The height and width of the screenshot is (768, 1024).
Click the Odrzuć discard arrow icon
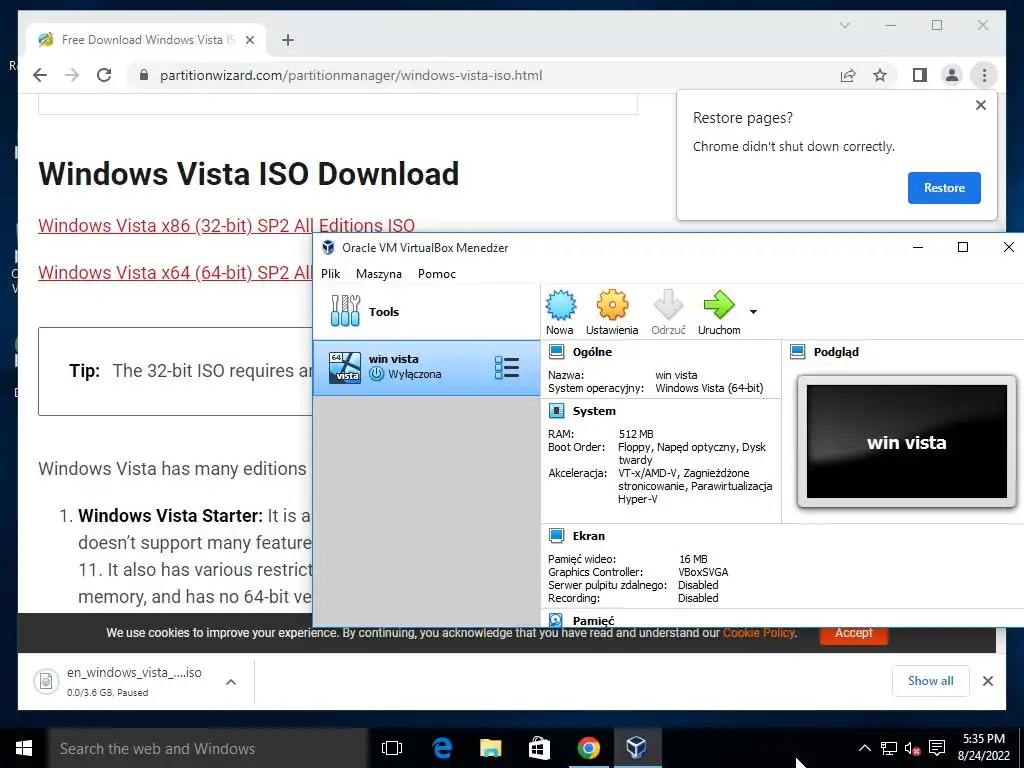click(x=668, y=306)
